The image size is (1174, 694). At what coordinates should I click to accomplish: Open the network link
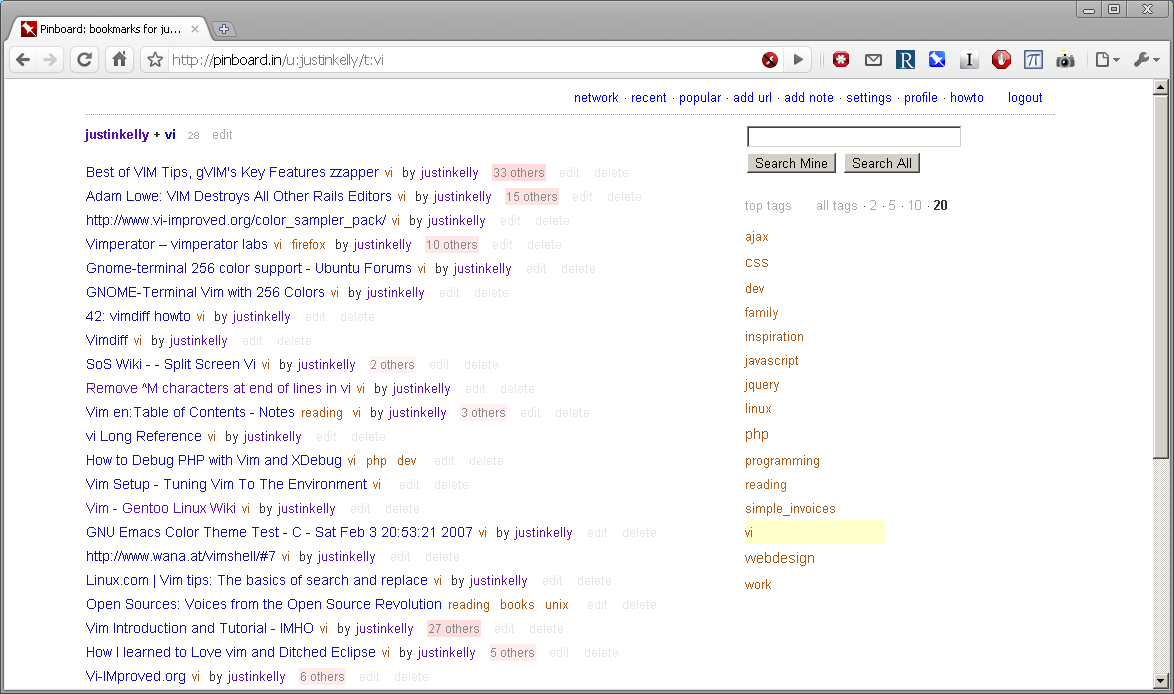596,97
